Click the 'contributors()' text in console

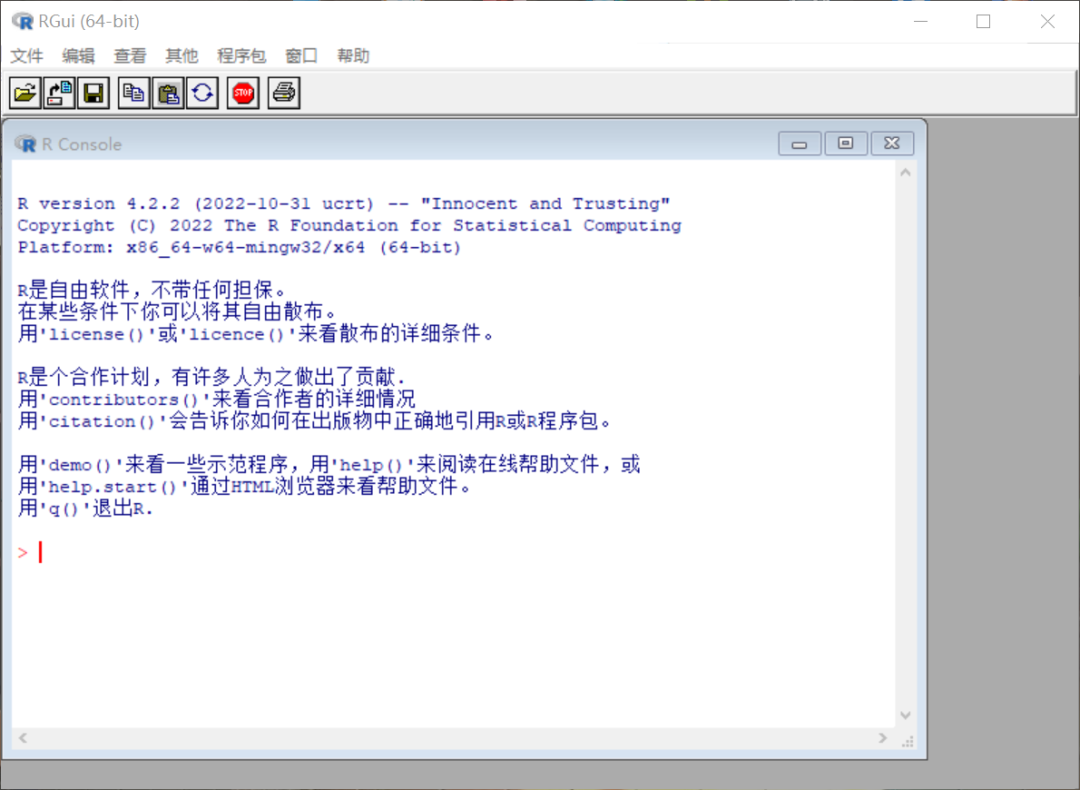pyautogui.click(x=123, y=399)
